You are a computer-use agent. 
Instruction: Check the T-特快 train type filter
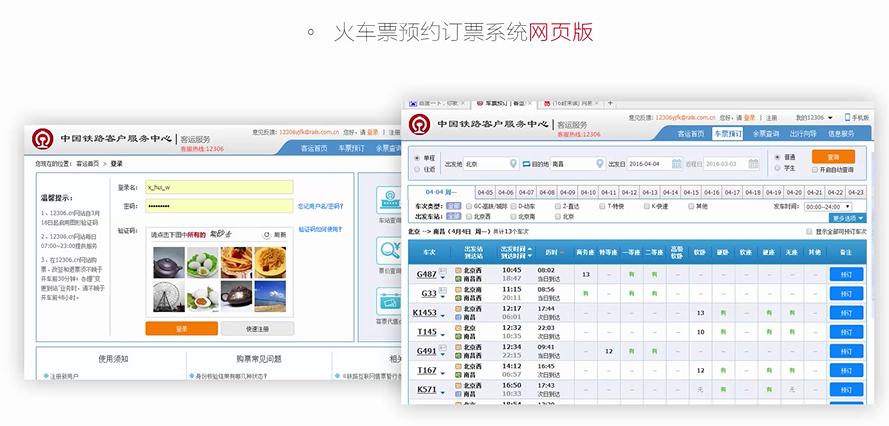click(x=602, y=206)
